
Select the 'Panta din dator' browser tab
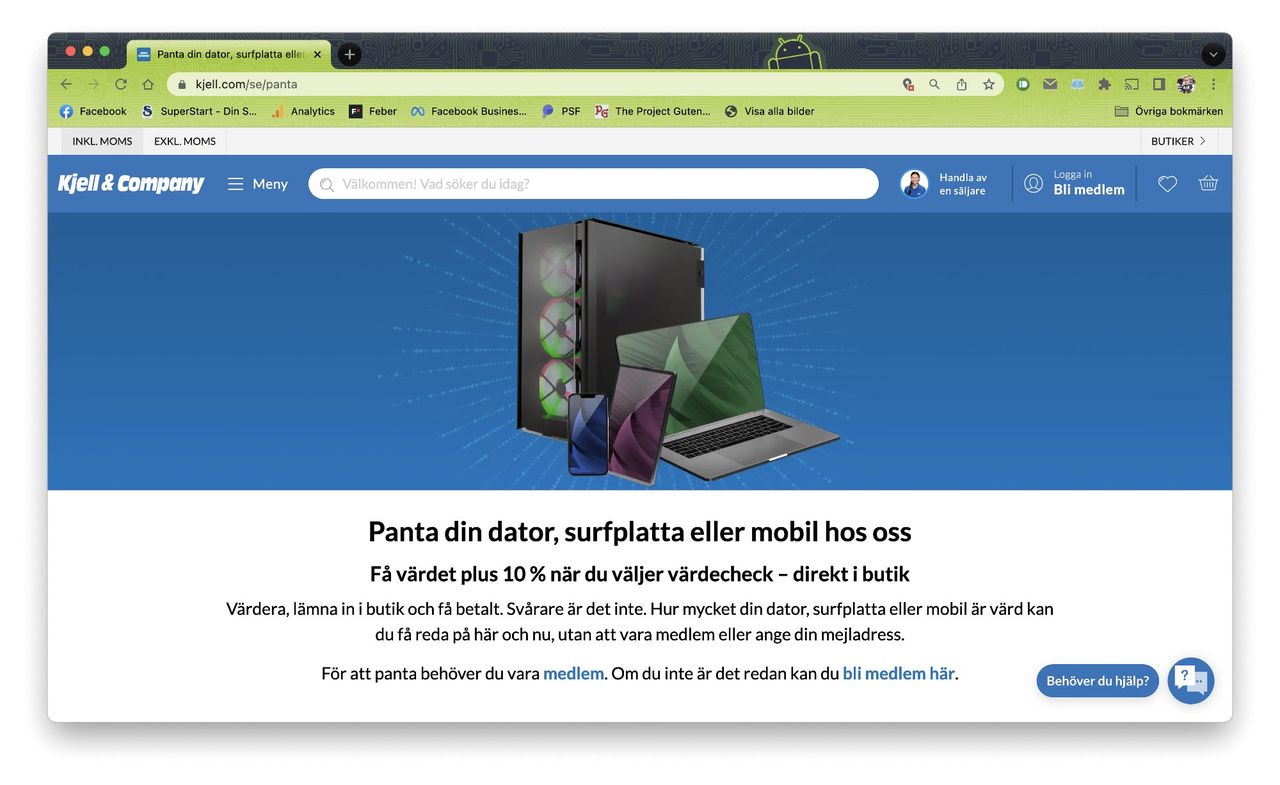[228, 54]
